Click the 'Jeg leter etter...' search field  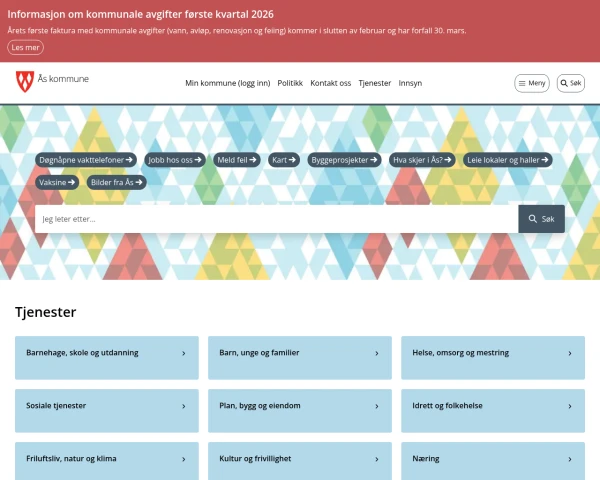(276, 219)
